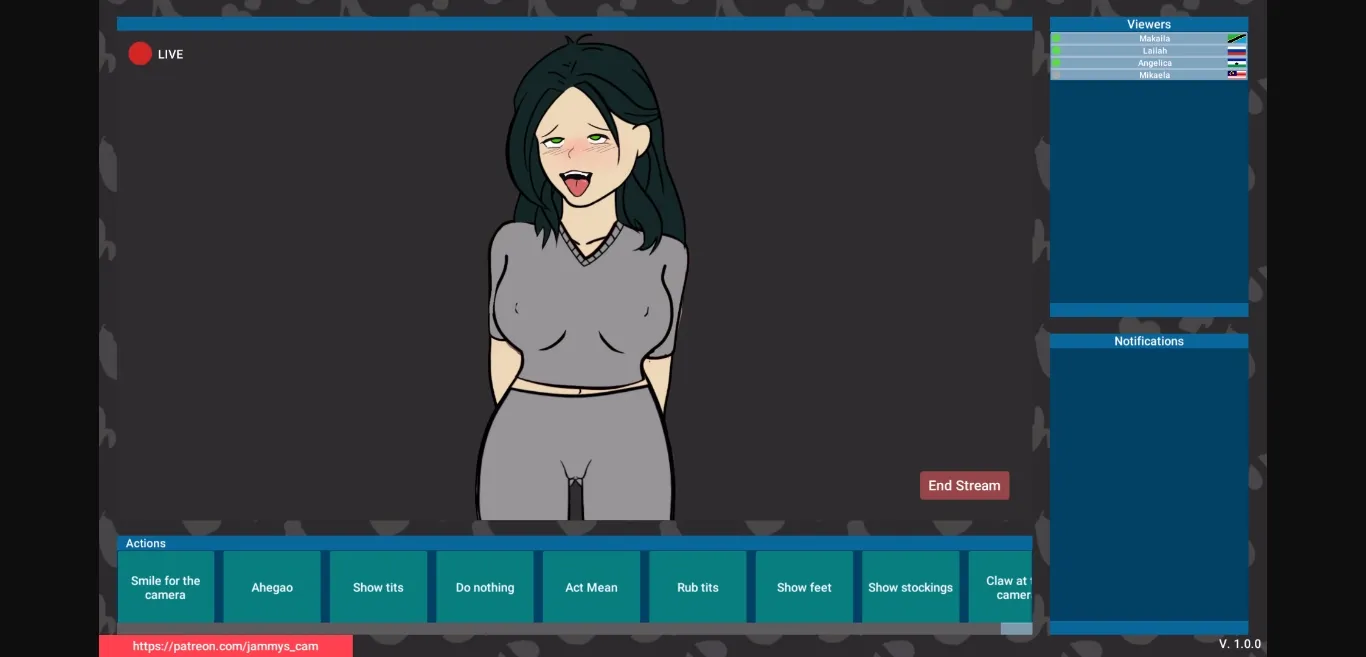1366x657 pixels.
Task: Click the End Stream button
Action: click(964, 485)
